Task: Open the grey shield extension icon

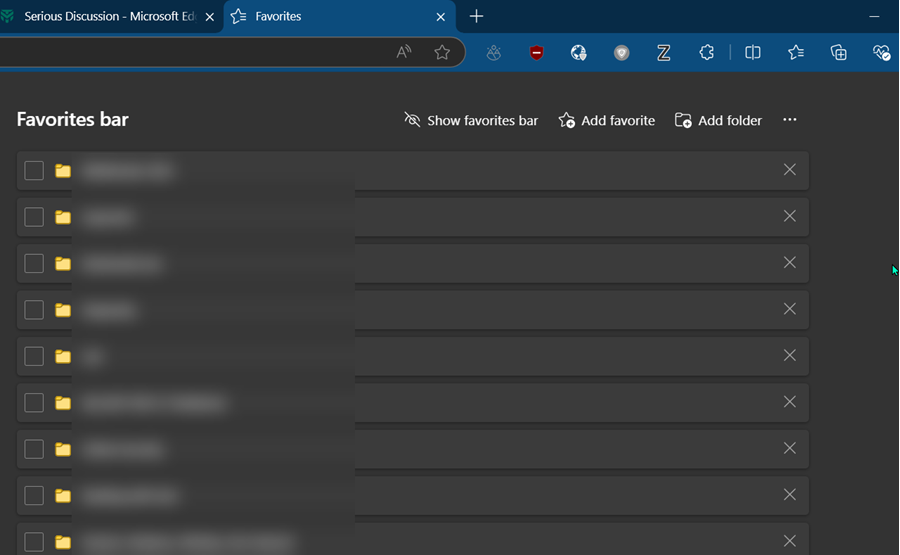Action: (x=622, y=53)
